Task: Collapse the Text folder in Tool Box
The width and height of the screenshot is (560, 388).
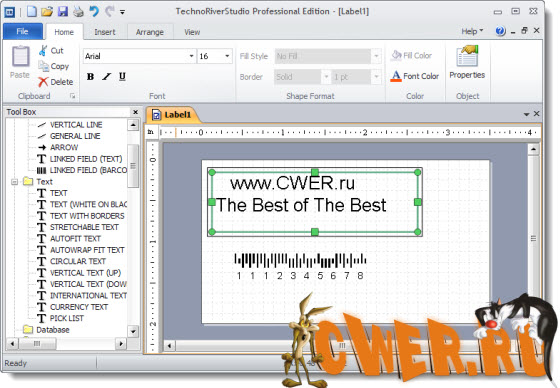Action: (x=14, y=182)
